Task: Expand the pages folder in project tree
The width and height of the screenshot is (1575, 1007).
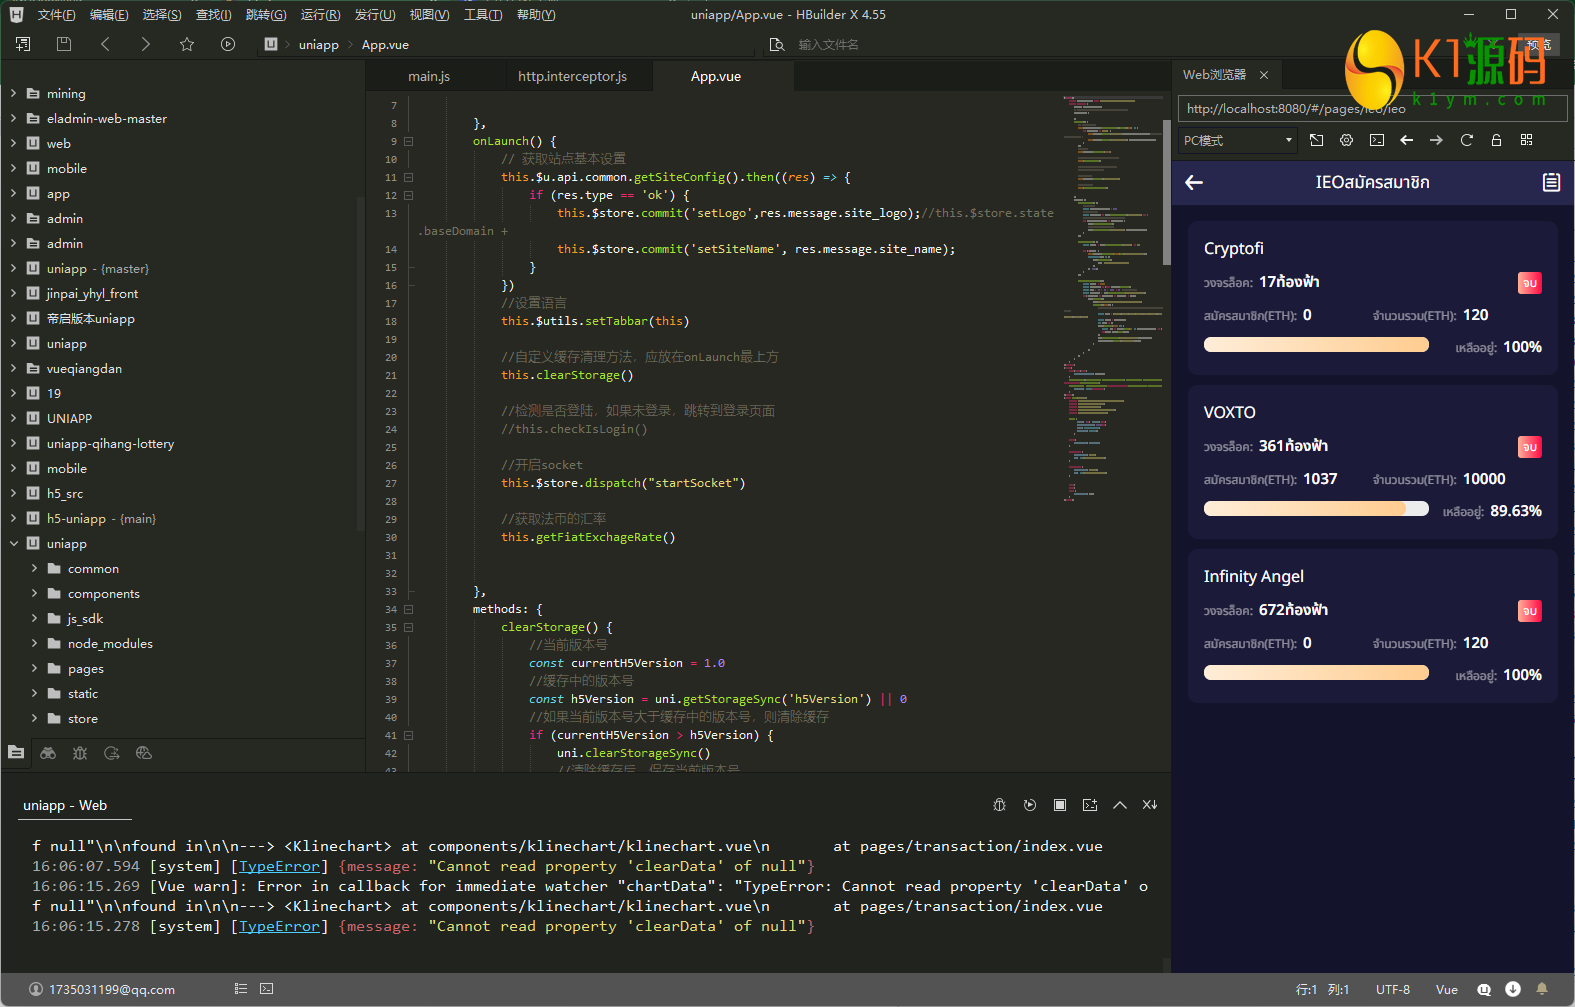Action: click(x=35, y=669)
